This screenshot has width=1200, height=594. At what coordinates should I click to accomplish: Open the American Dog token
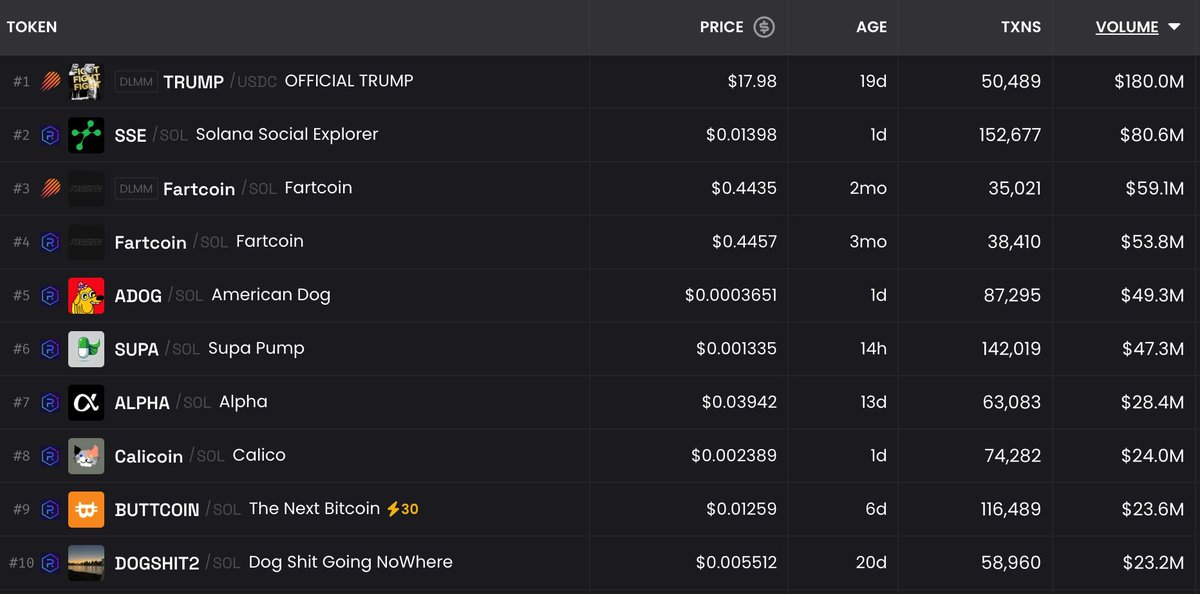(271, 295)
